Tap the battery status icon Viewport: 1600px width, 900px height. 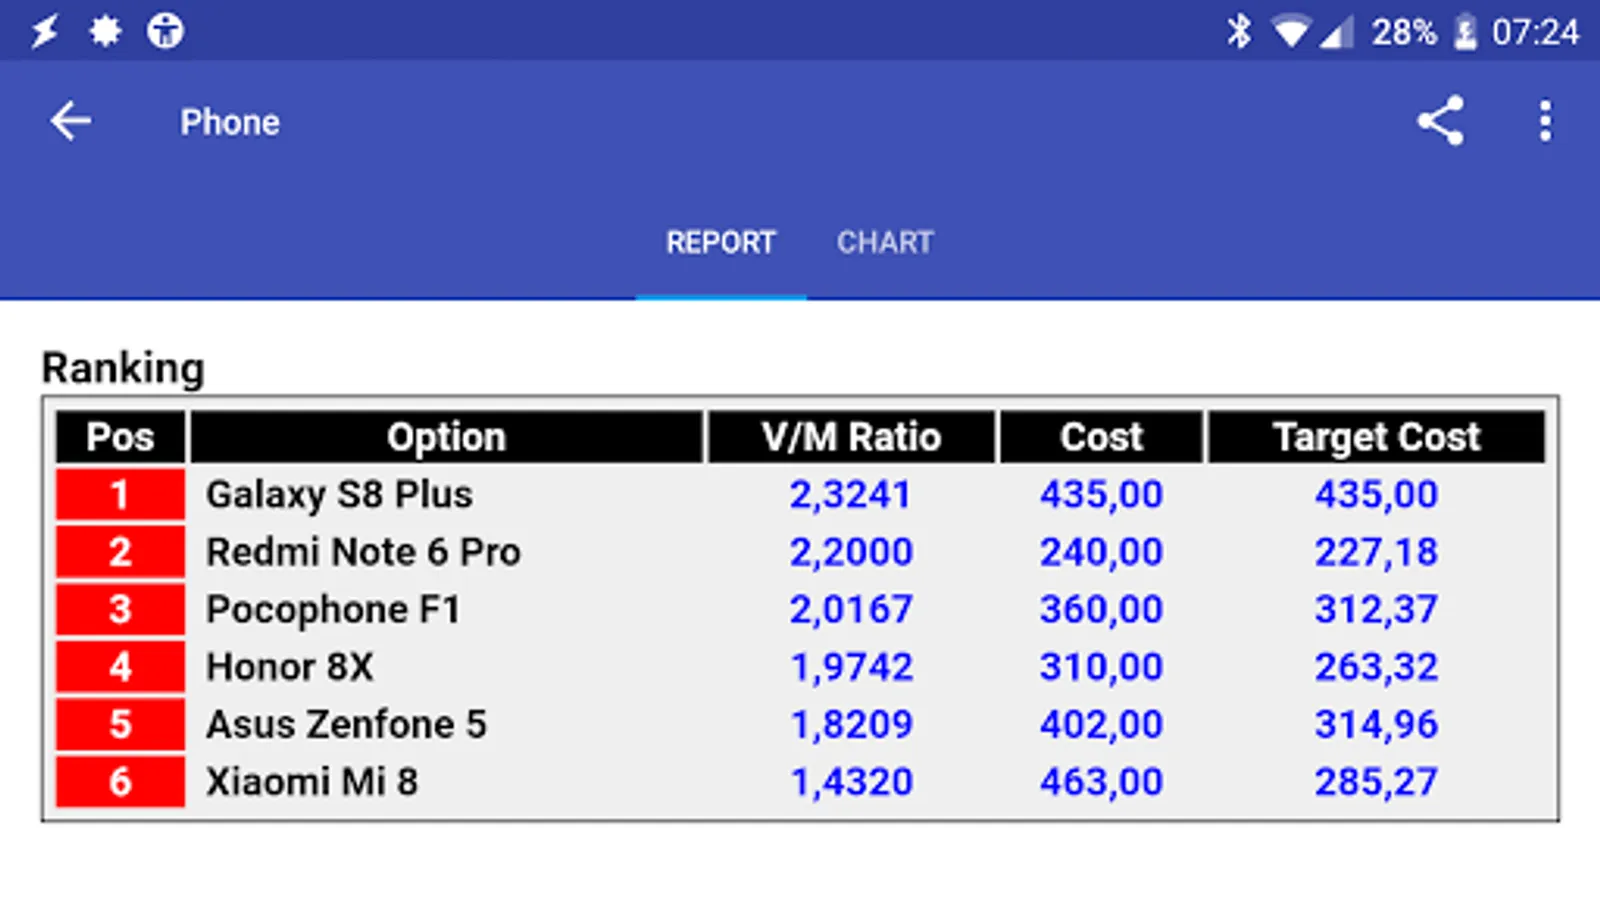[x=1465, y=32]
